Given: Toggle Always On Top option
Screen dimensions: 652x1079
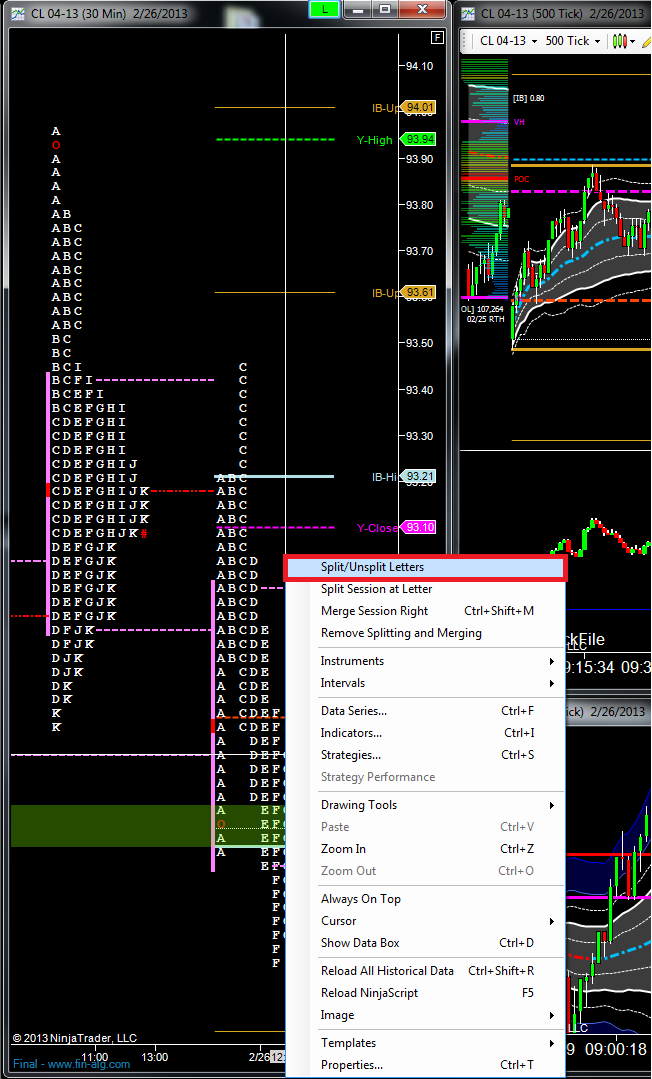Looking at the screenshot, I should click(x=425, y=899).
